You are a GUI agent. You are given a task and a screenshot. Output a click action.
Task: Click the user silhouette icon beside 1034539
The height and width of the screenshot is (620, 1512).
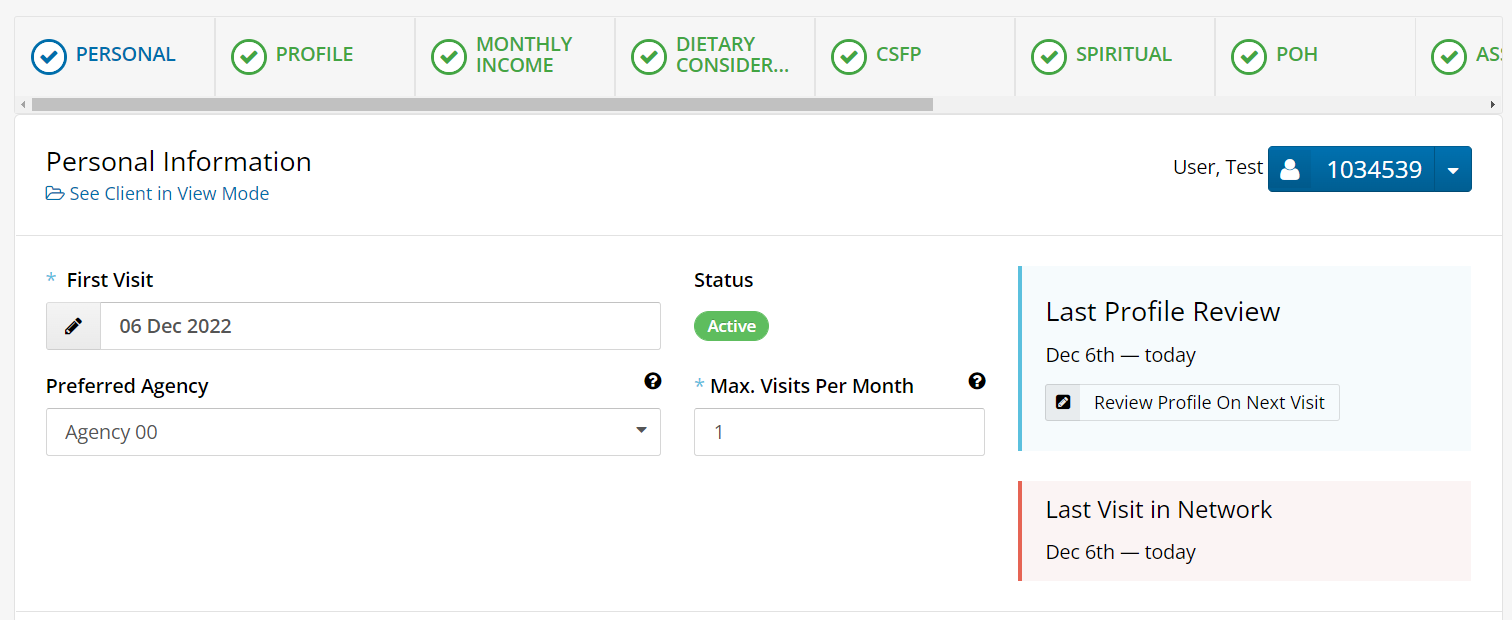(x=1290, y=170)
